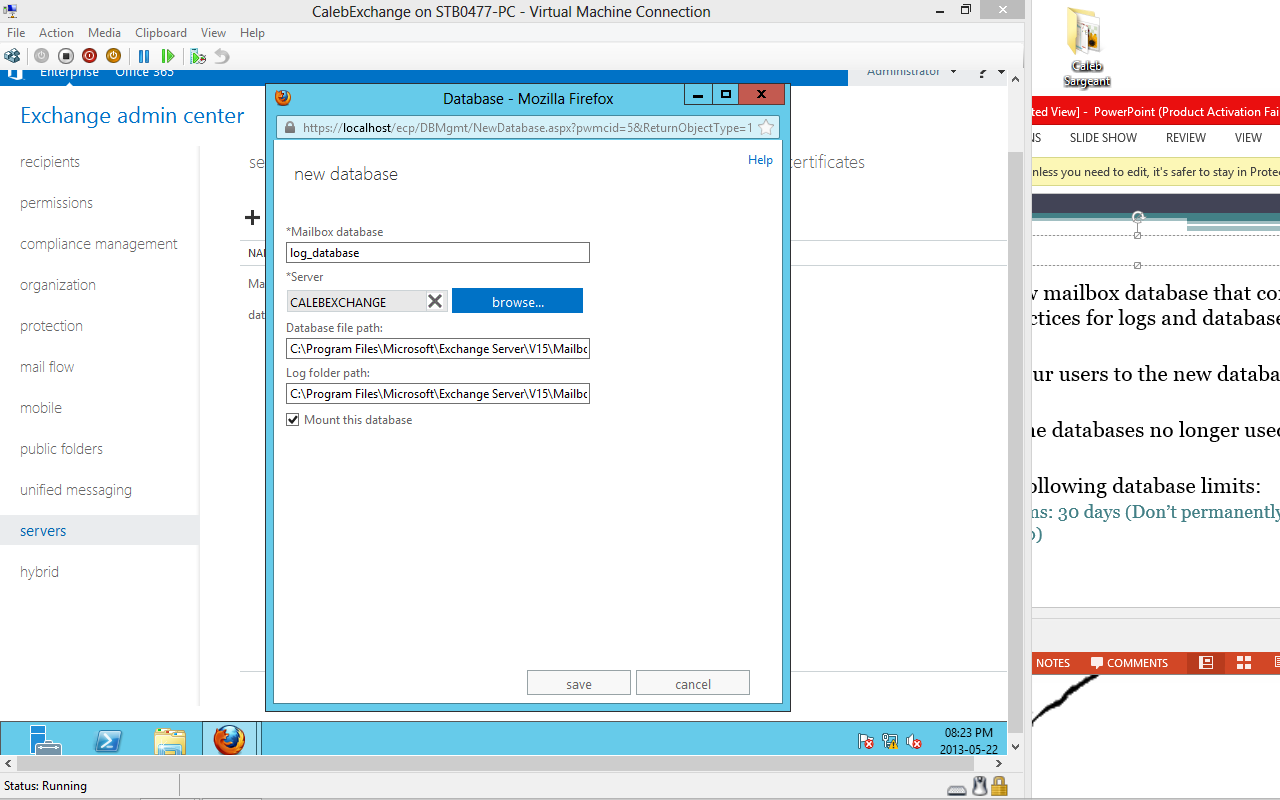The image size is (1280, 800).
Task: Open the SLIDE SHOW tab in PowerPoint
Action: click(1103, 138)
